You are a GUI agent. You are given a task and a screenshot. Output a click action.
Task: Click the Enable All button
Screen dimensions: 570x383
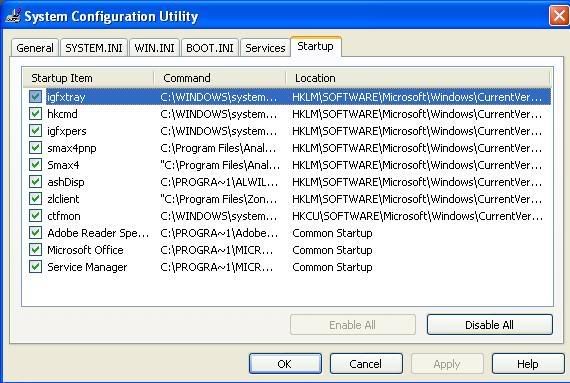pos(353,324)
